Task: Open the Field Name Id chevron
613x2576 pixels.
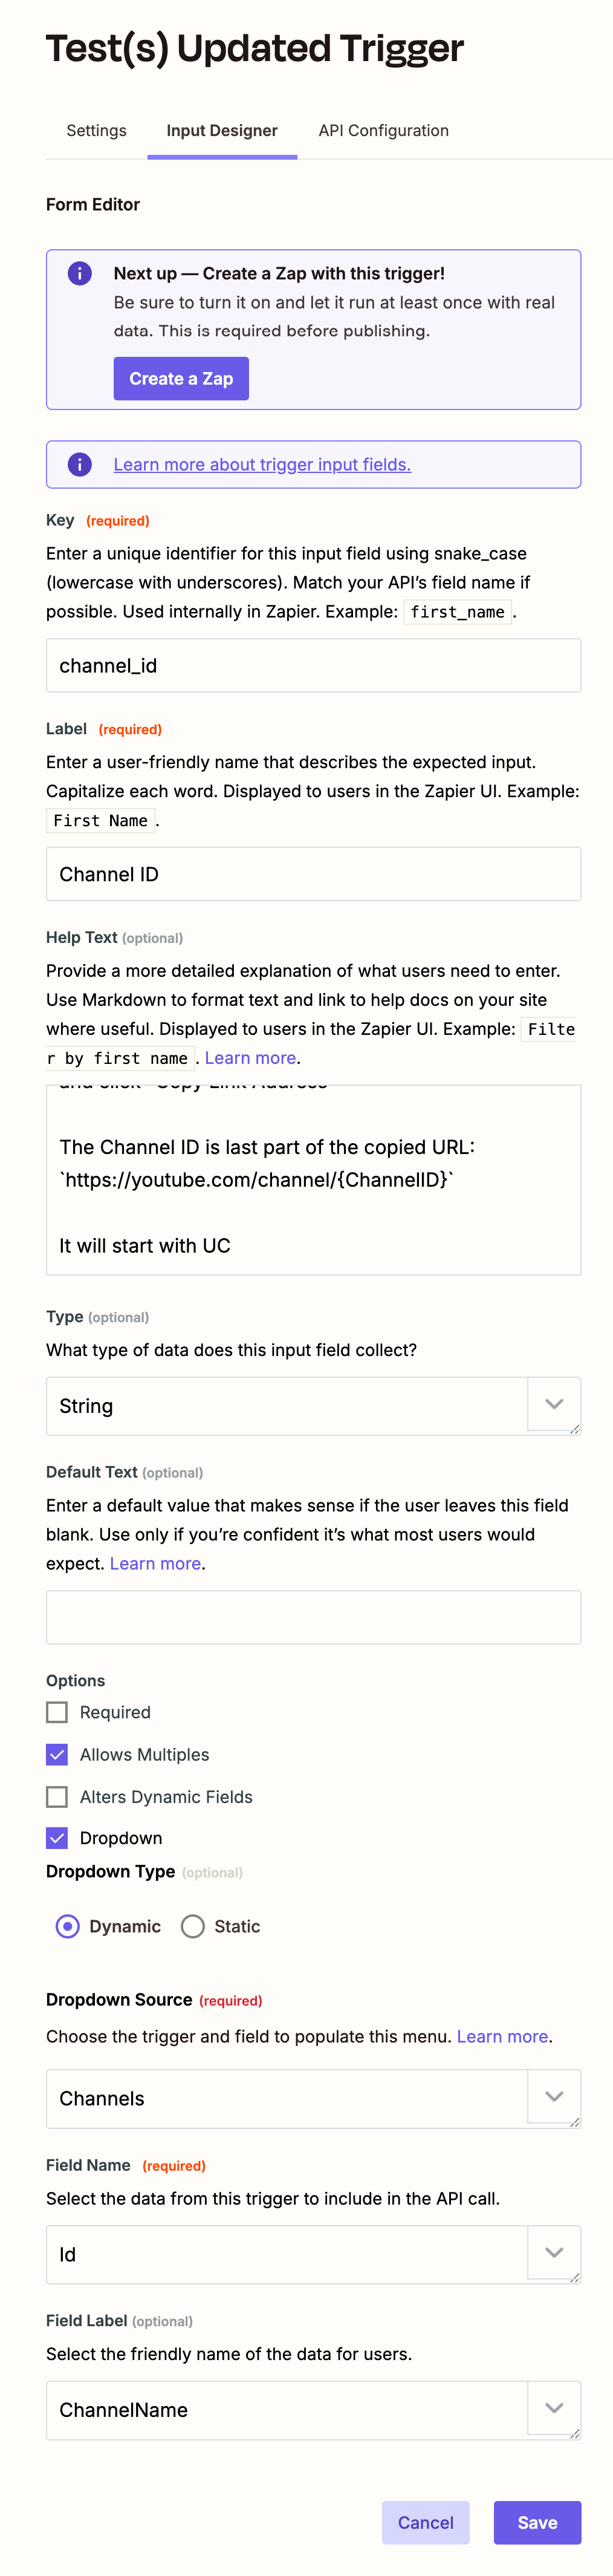Action: click(x=554, y=2252)
